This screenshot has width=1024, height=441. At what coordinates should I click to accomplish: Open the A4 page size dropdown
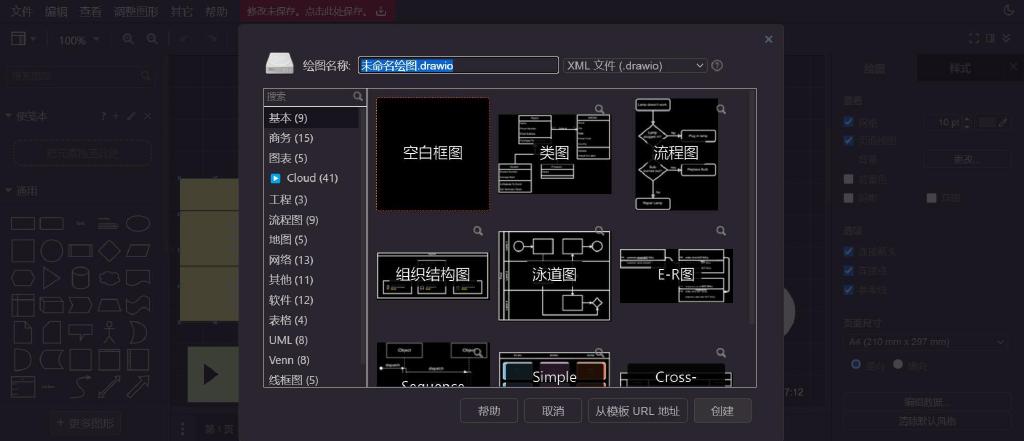(x=925, y=342)
